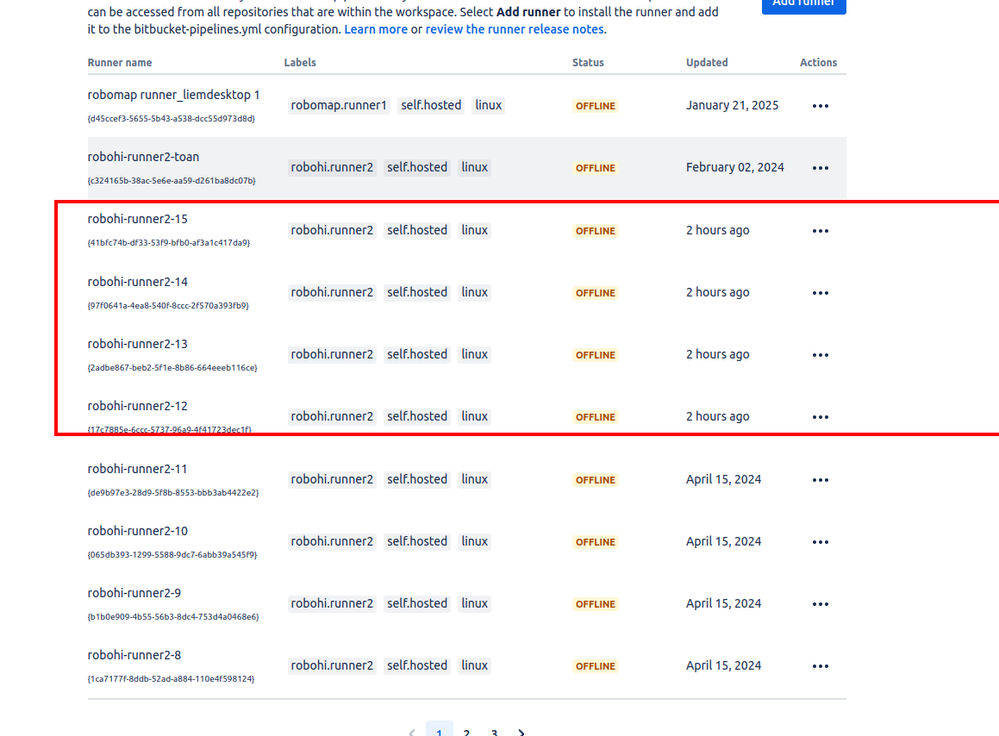Click OFFLINE status of robohi-runner2-8

coord(595,667)
